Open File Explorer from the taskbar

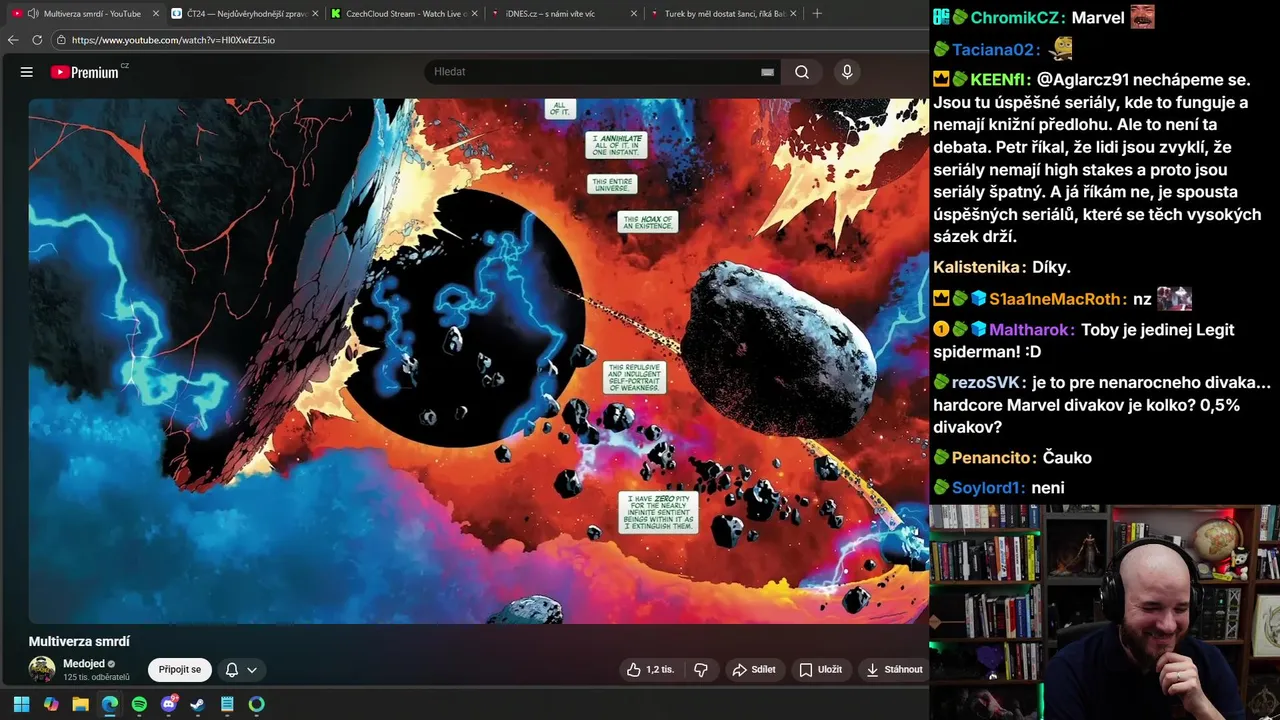coord(80,704)
